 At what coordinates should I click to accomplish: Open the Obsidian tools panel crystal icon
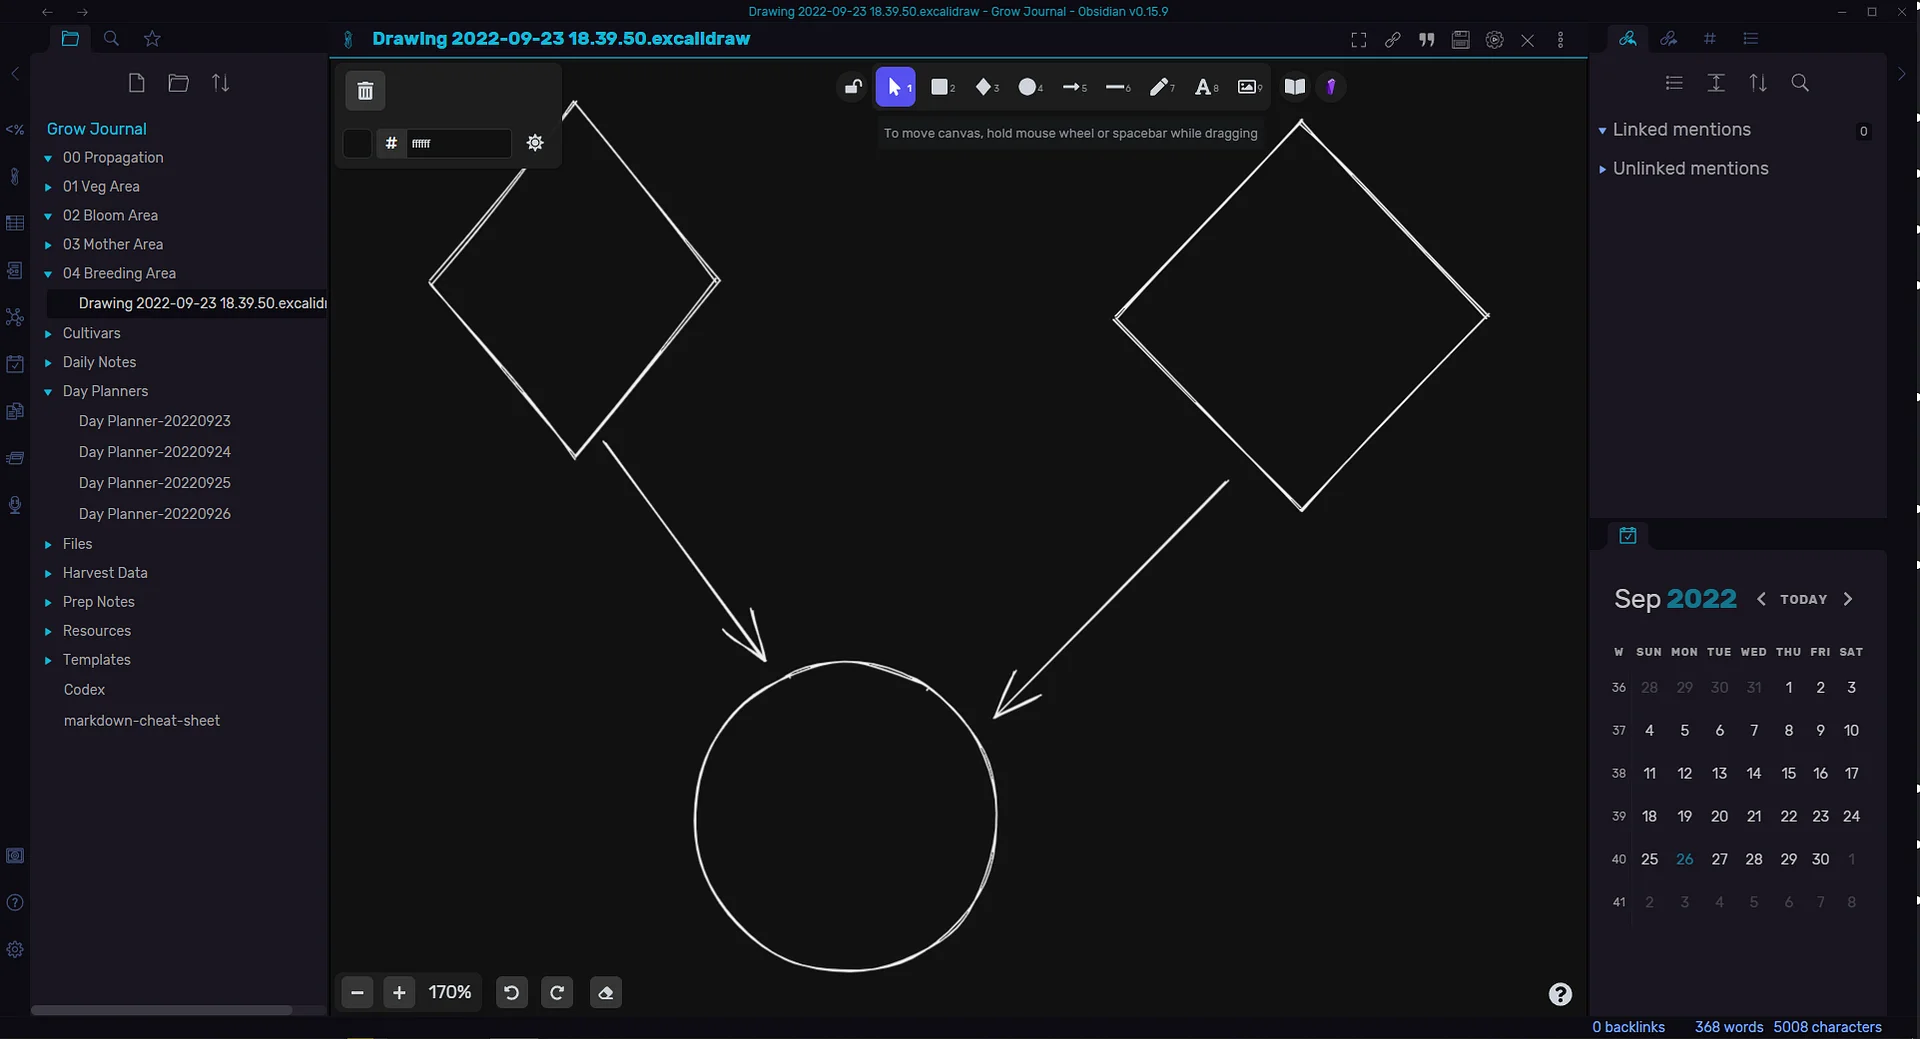(x=1331, y=87)
